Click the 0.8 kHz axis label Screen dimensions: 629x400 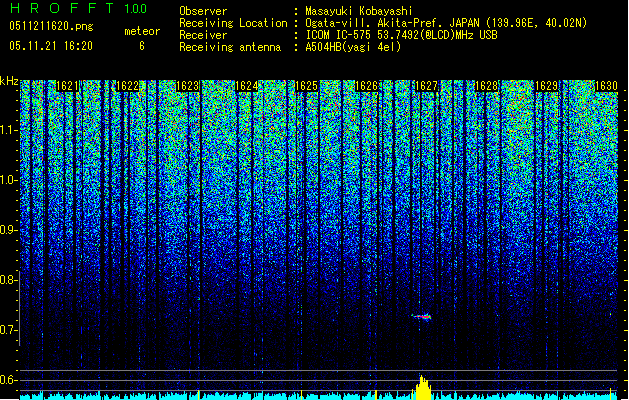[x=8, y=280]
